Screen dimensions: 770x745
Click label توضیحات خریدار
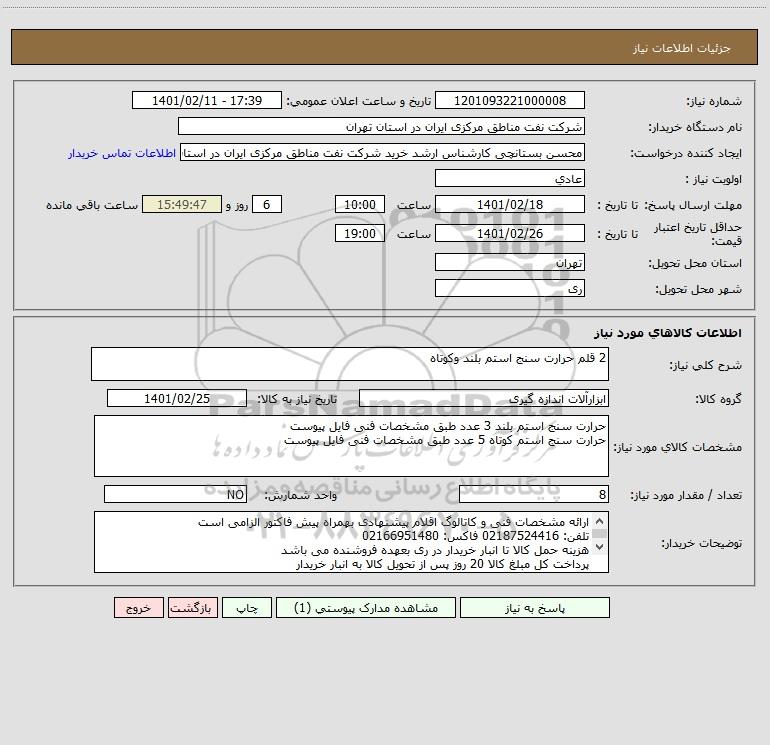point(701,543)
